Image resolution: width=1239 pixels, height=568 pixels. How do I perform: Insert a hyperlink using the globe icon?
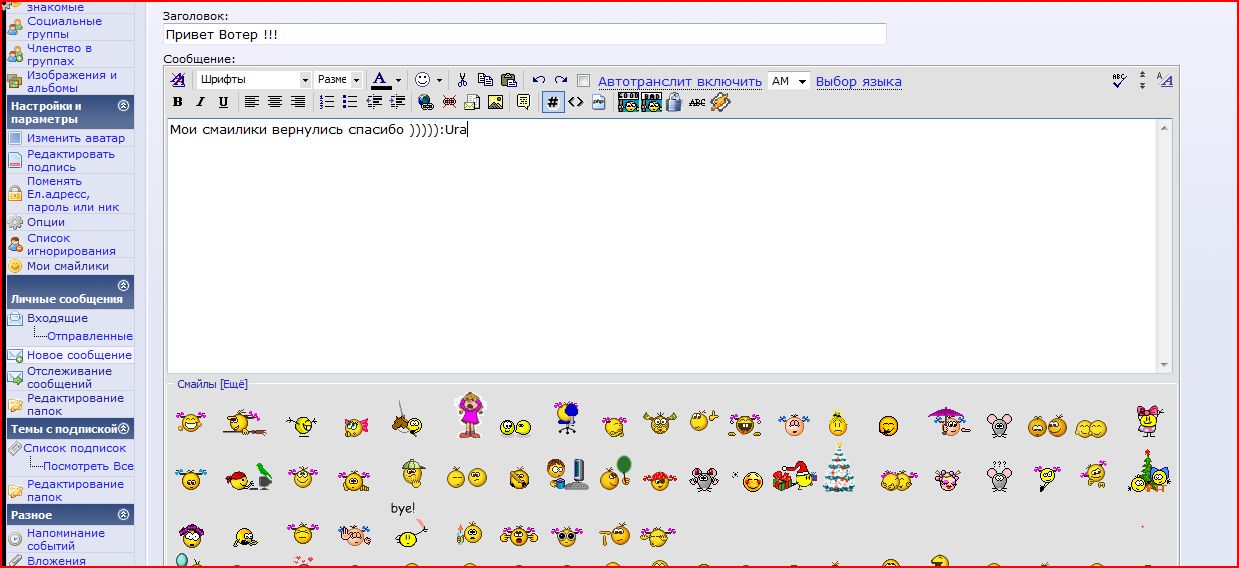point(426,102)
